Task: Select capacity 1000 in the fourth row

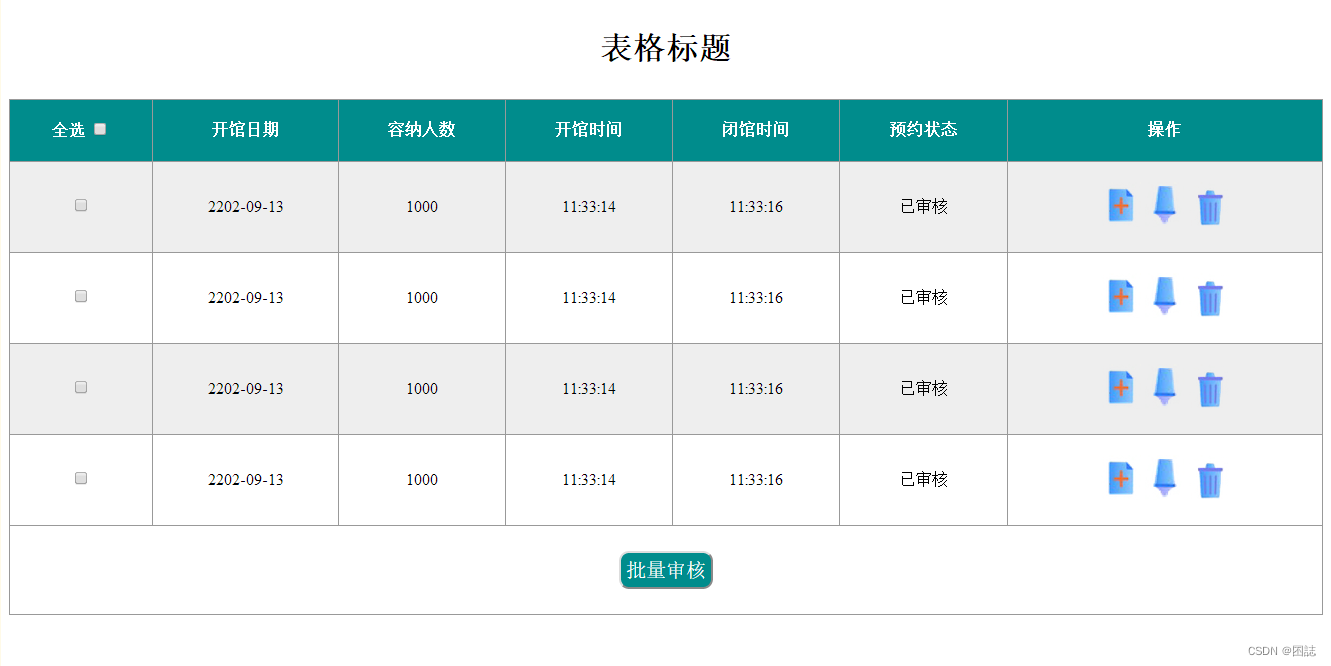Action: pos(422,480)
